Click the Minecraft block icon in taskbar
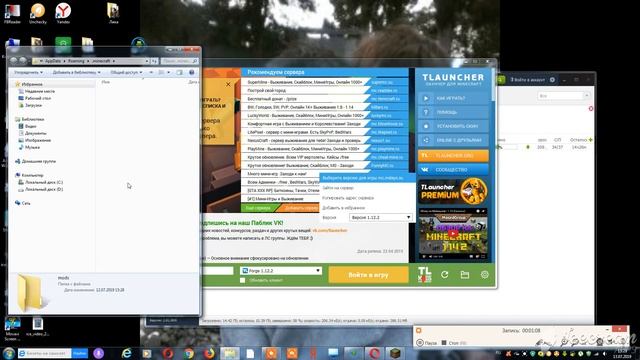This screenshot has width=640, height=360. pos(395,353)
